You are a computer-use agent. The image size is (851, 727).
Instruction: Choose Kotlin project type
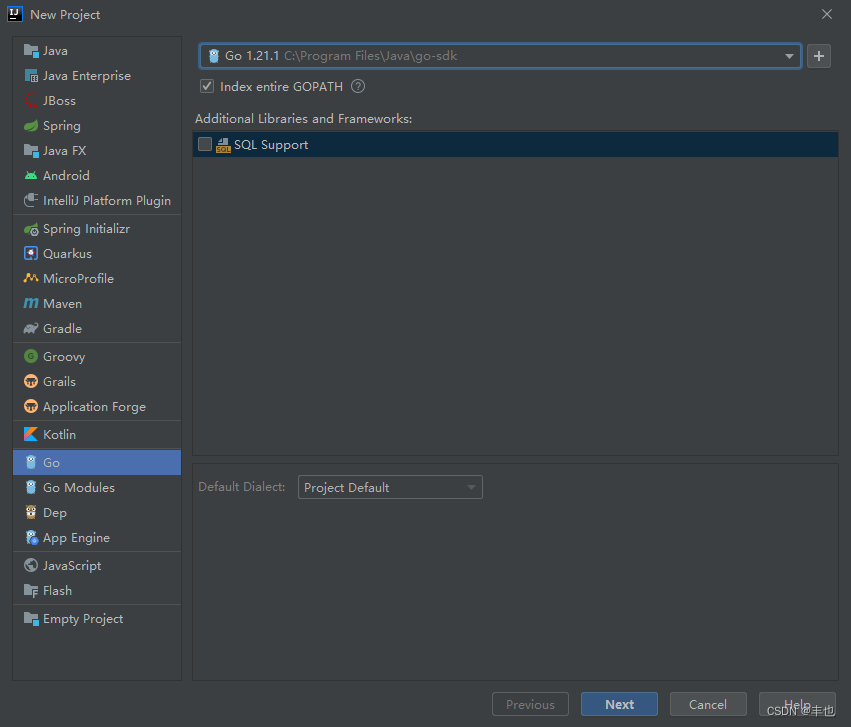tap(97, 435)
